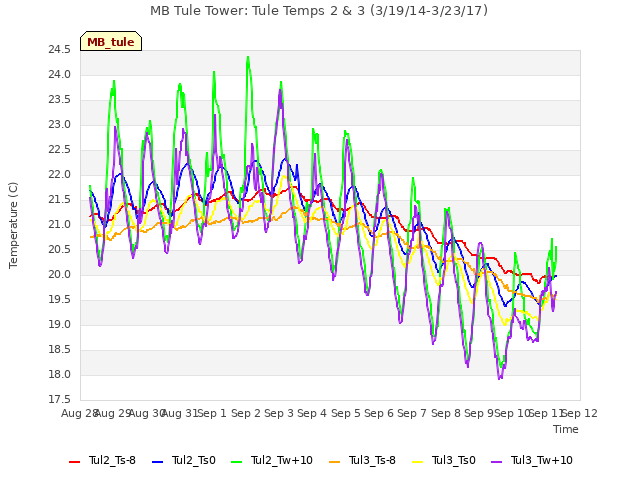
Task: Click the 23.0 y-axis tick label
Action: coord(60,124)
